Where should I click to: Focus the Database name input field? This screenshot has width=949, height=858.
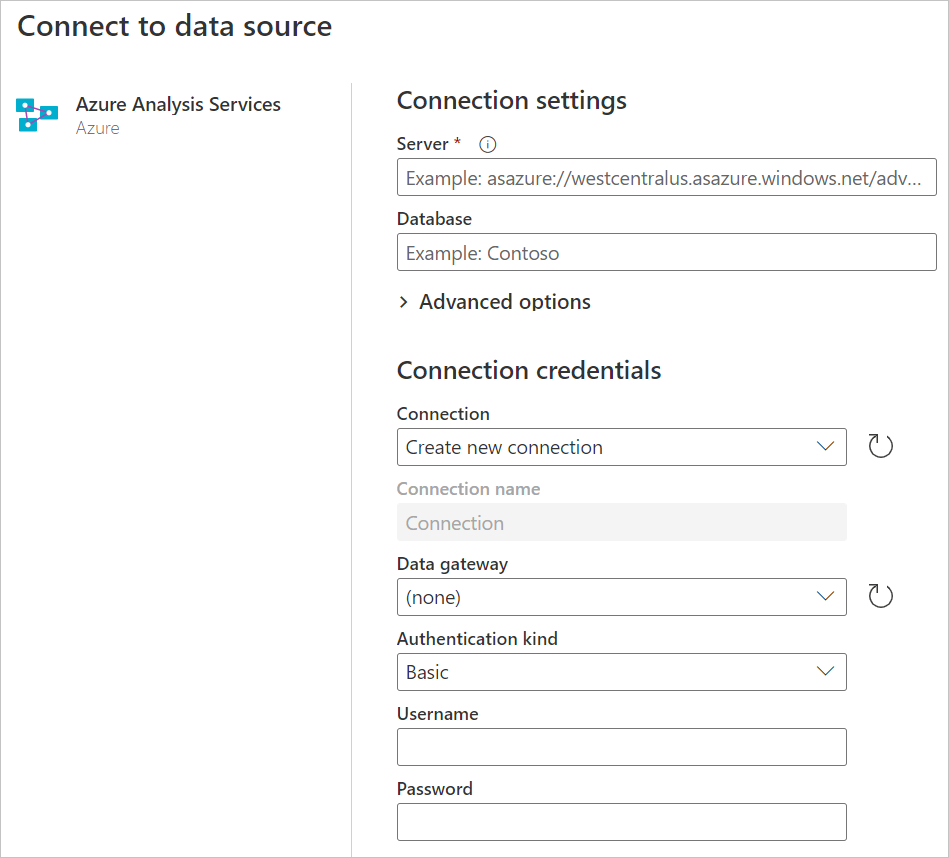(x=666, y=253)
